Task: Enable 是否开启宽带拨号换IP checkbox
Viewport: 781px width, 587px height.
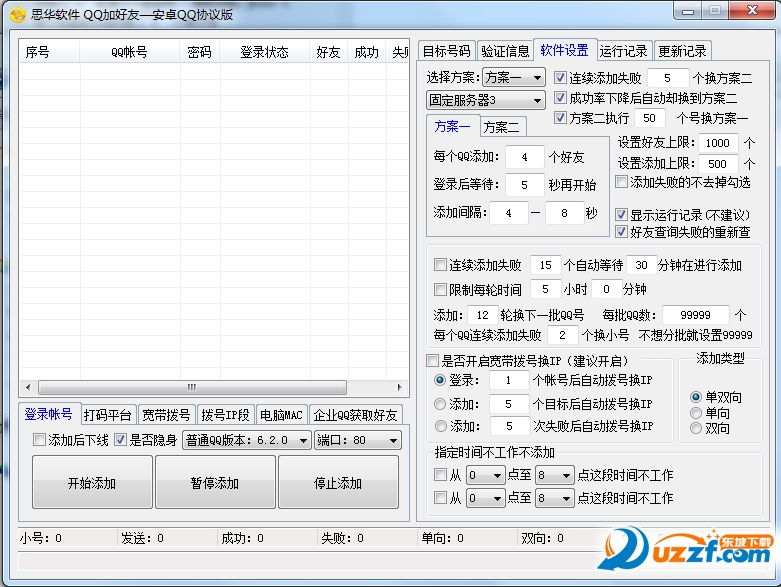Action: tap(432, 360)
